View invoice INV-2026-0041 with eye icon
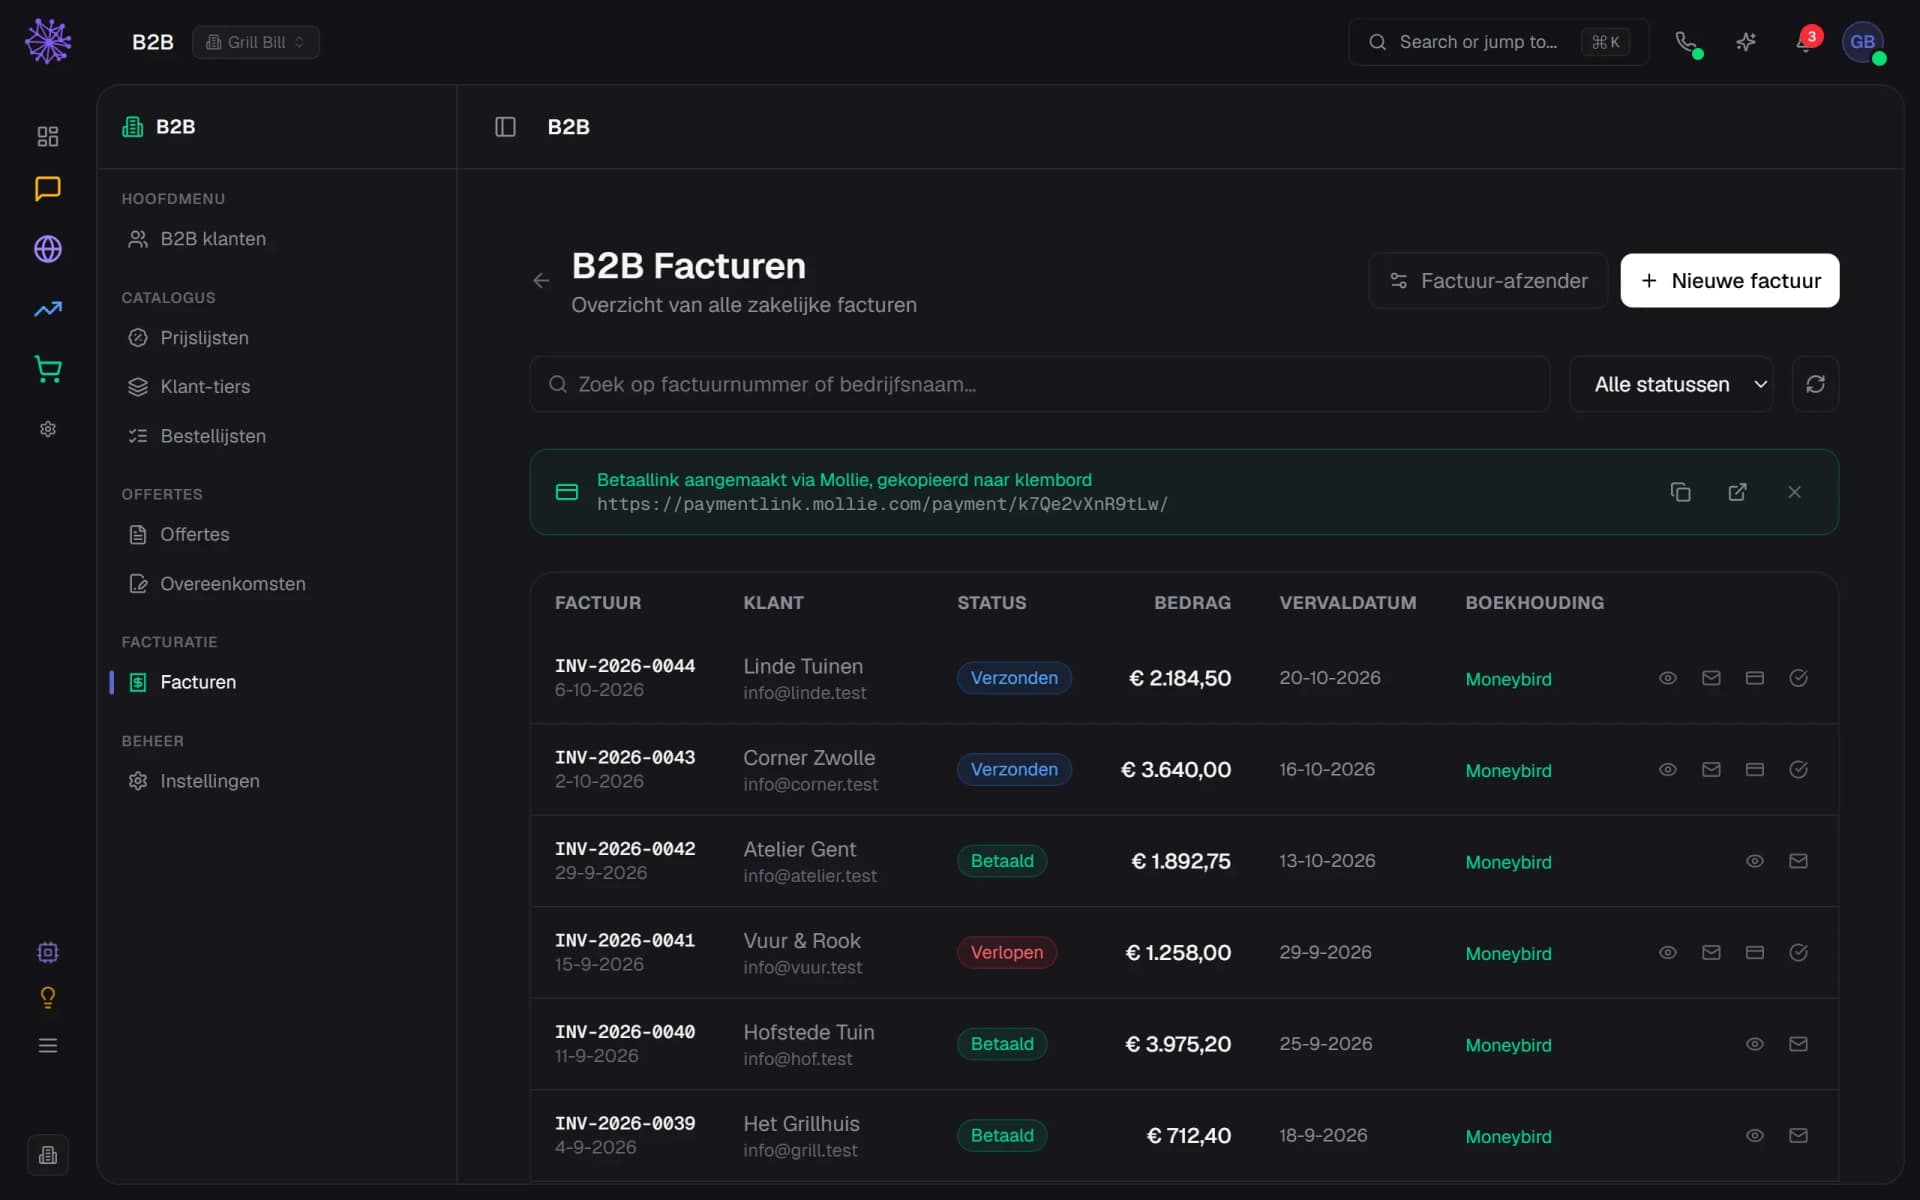The height and width of the screenshot is (1200, 1920). click(x=1668, y=952)
